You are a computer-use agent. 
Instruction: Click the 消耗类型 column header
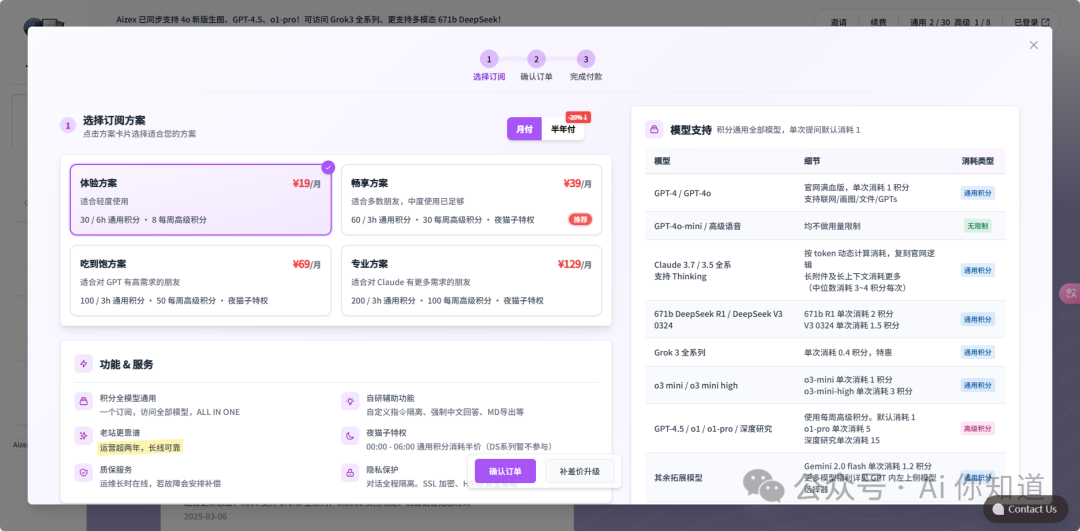point(977,160)
